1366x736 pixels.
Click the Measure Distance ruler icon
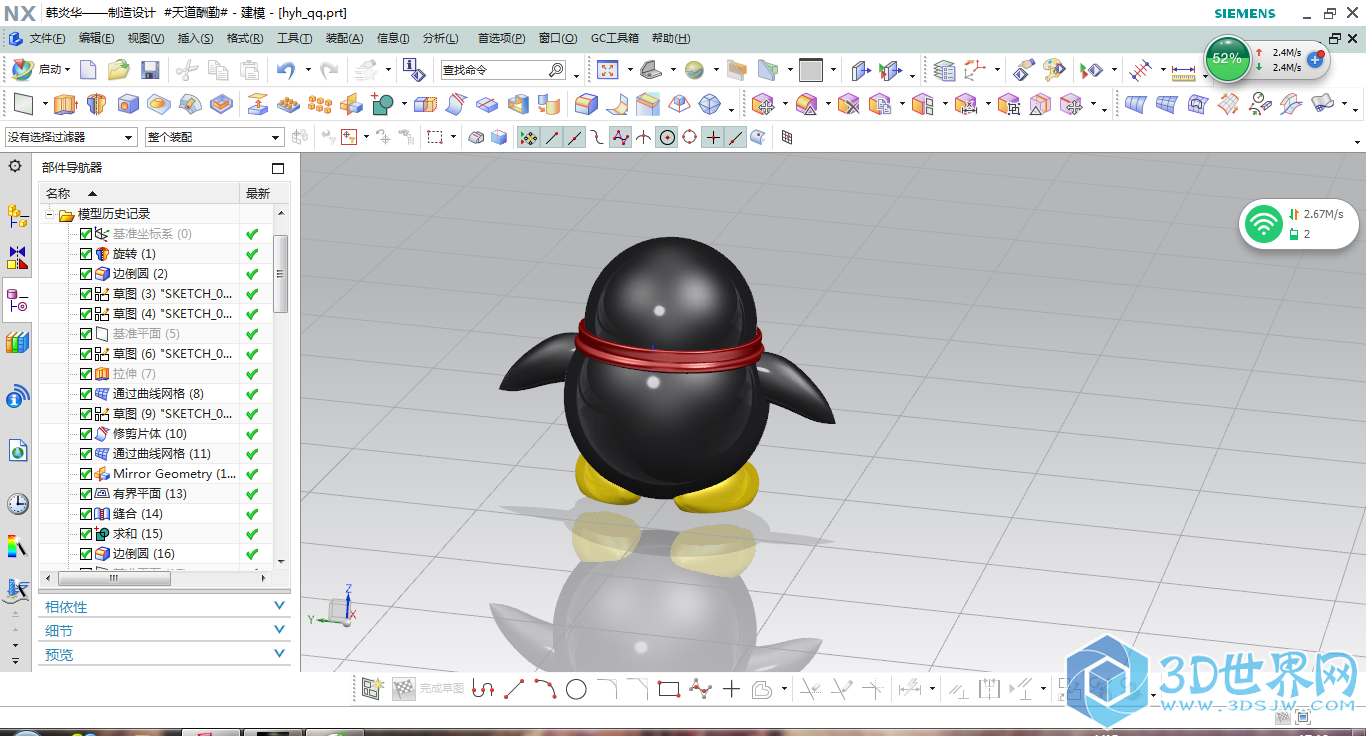pos(1184,71)
